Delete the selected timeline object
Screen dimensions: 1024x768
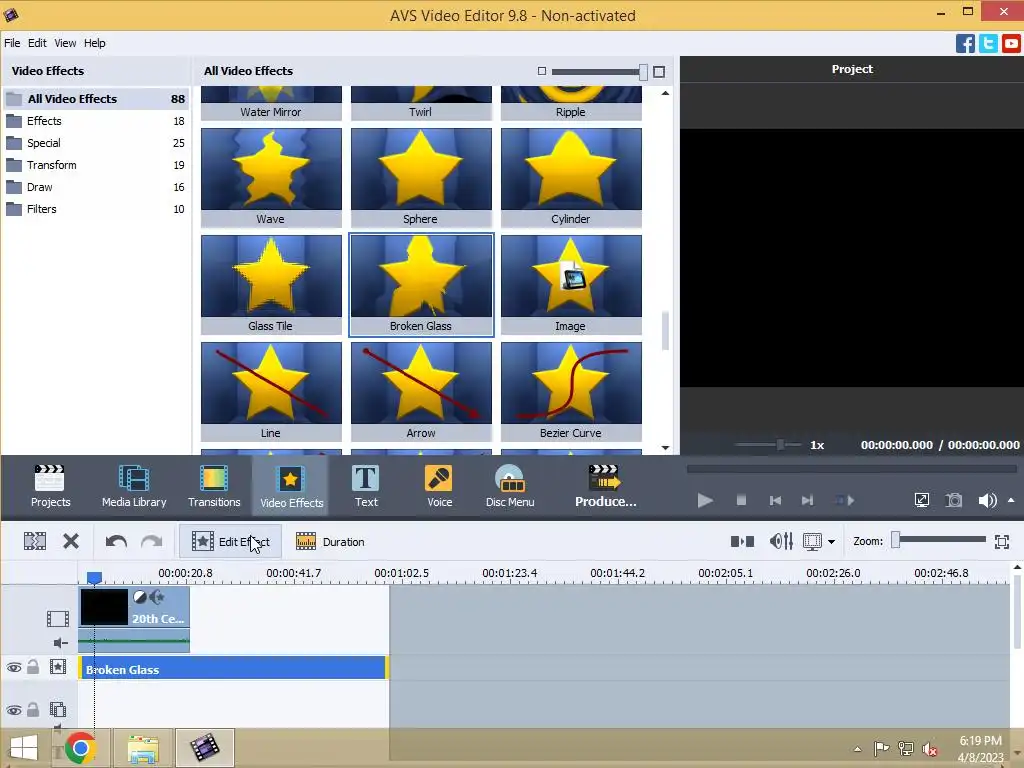click(x=71, y=541)
